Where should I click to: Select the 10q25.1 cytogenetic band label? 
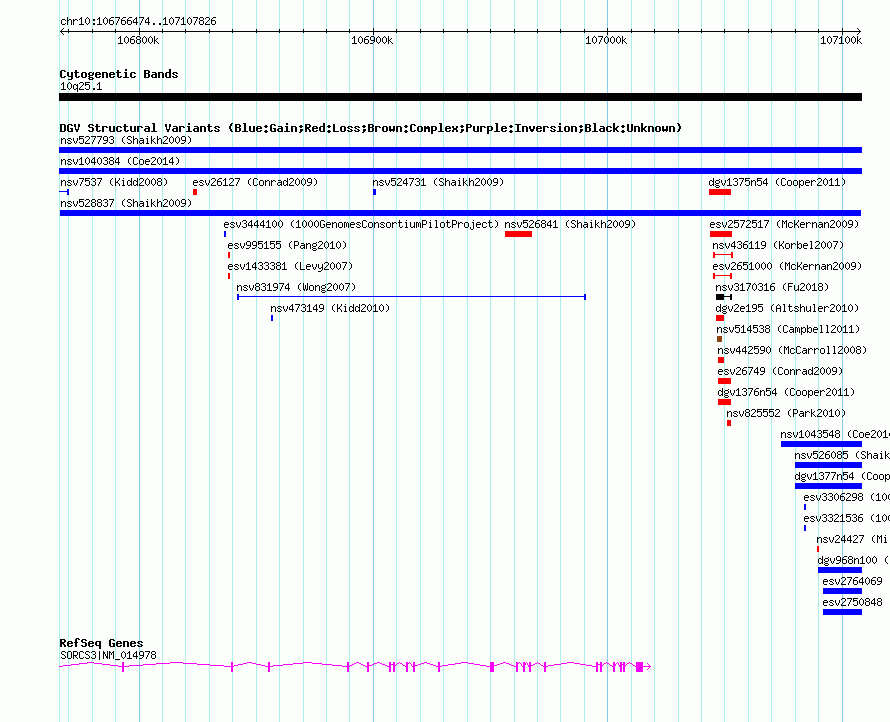coord(81,86)
